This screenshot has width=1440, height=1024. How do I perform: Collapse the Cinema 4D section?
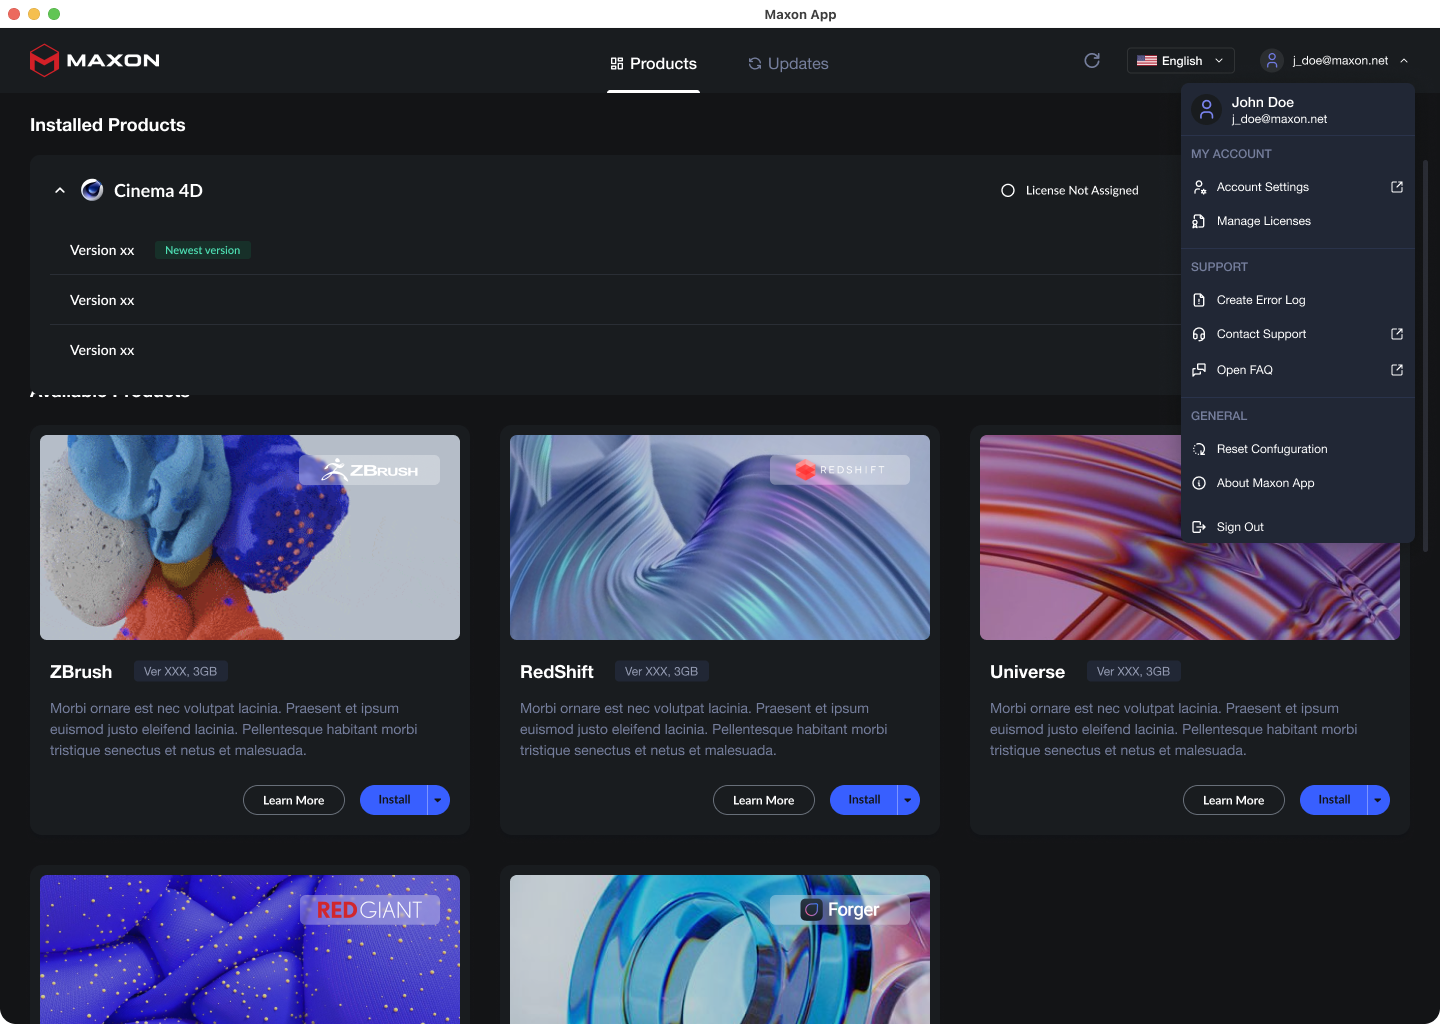click(60, 190)
